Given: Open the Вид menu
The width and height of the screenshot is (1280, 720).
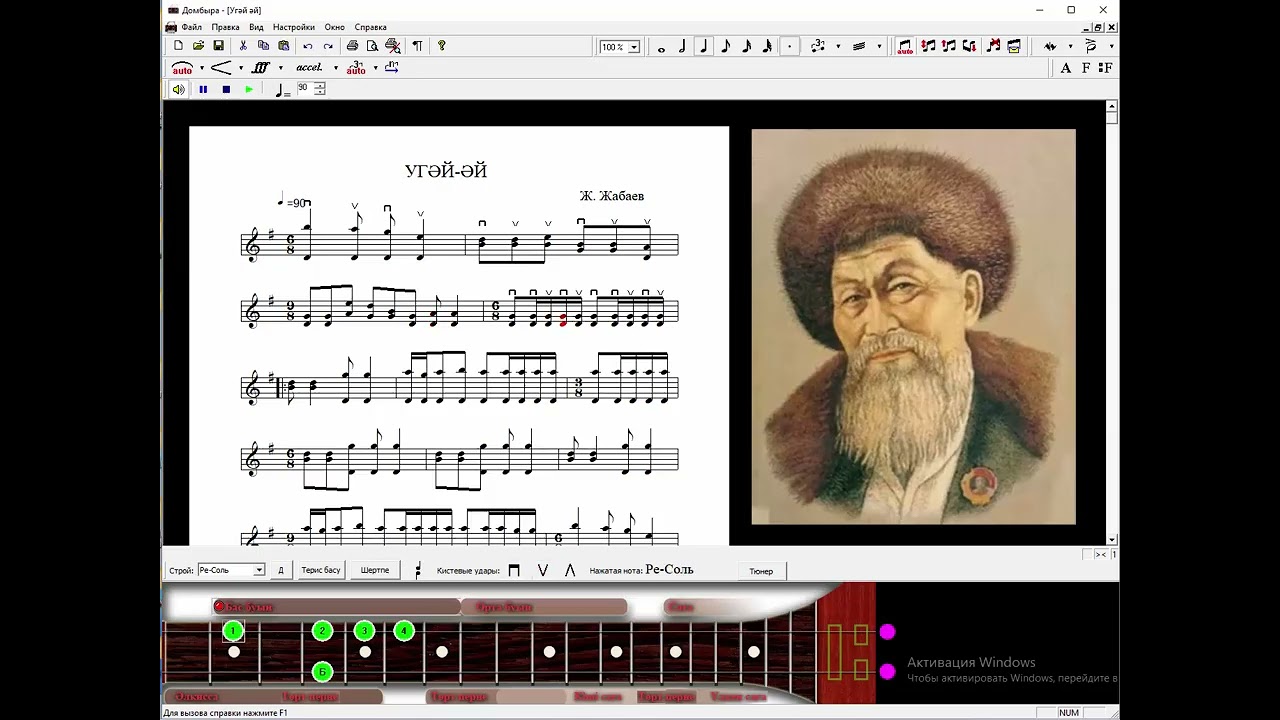Looking at the screenshot, I should coord(256,27).
